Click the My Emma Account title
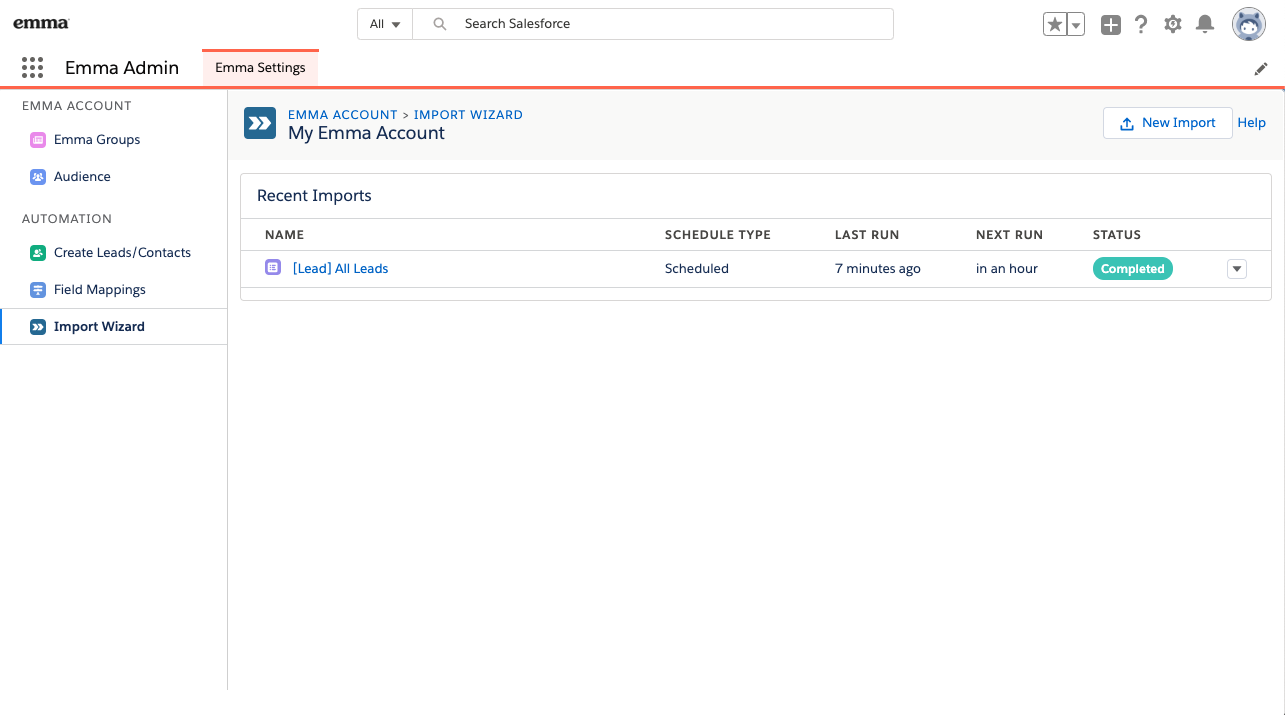Screen dimensions: 1285x715 click(366, 133)
